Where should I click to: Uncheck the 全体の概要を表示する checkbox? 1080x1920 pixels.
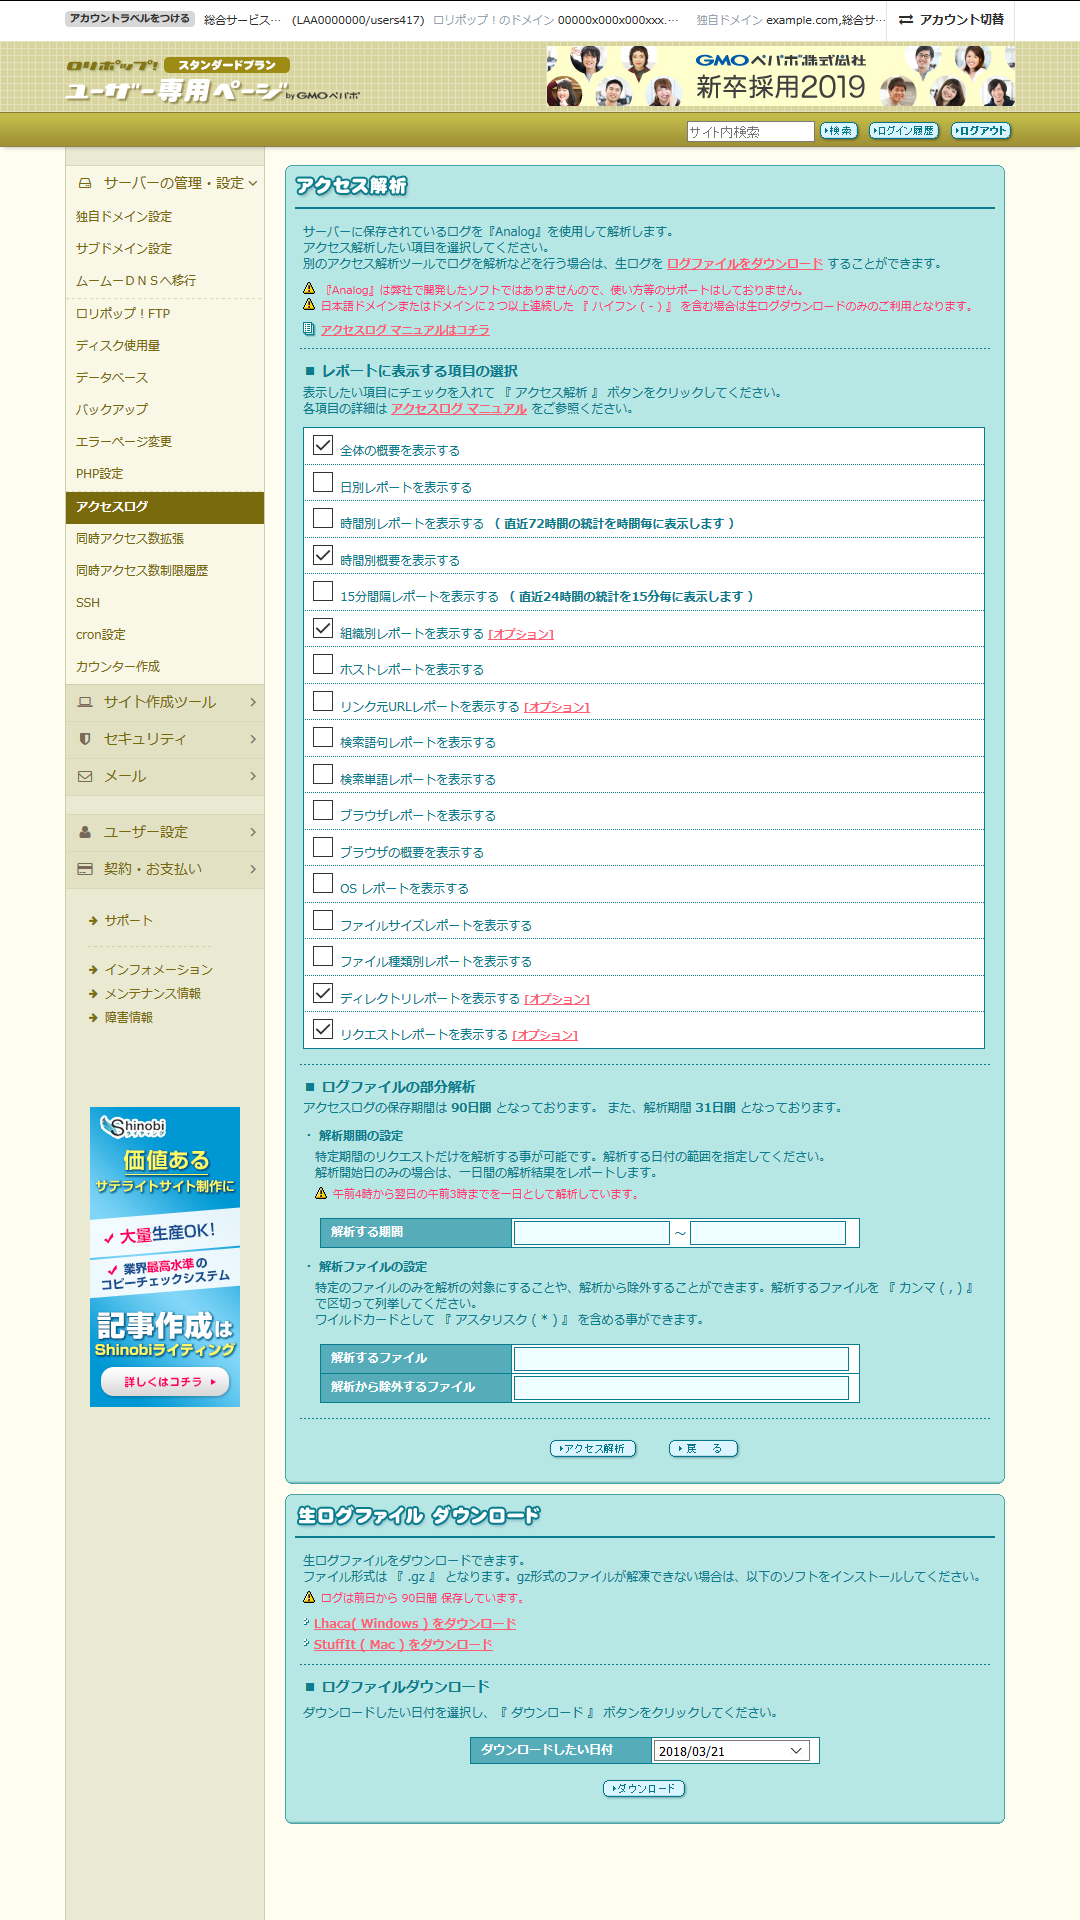(x=323, y=446)
